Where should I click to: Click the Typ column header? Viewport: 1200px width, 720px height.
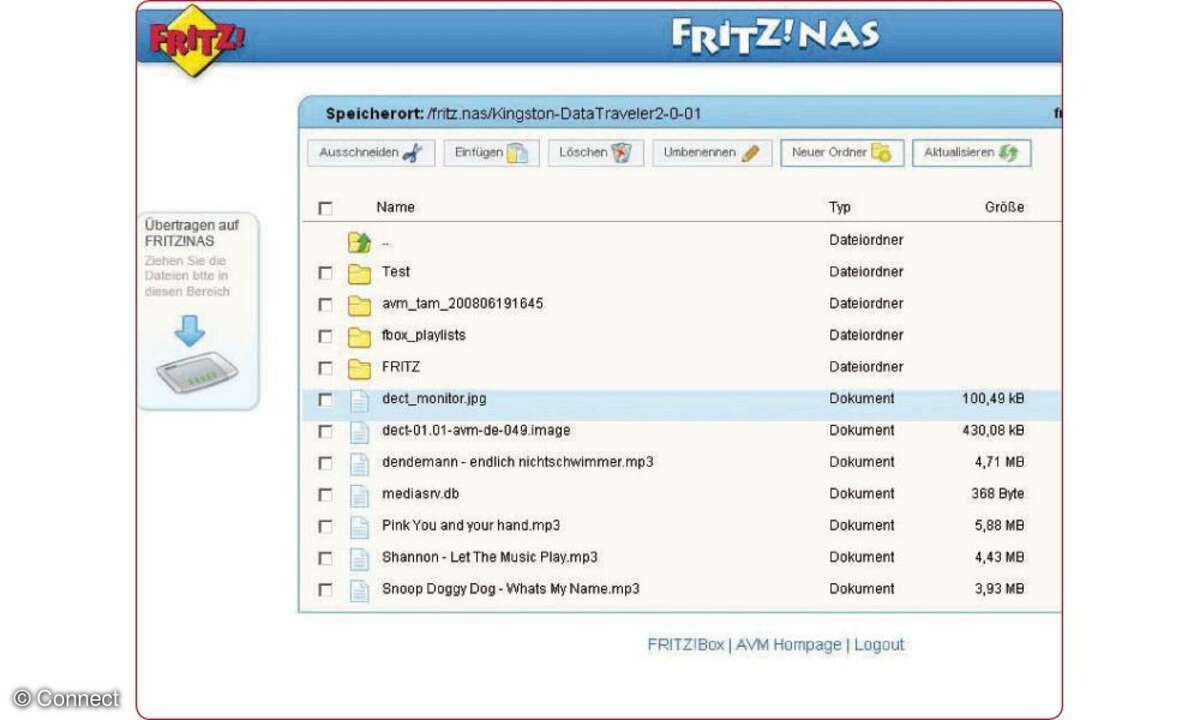pyautogui.click(x=840, y=207)
